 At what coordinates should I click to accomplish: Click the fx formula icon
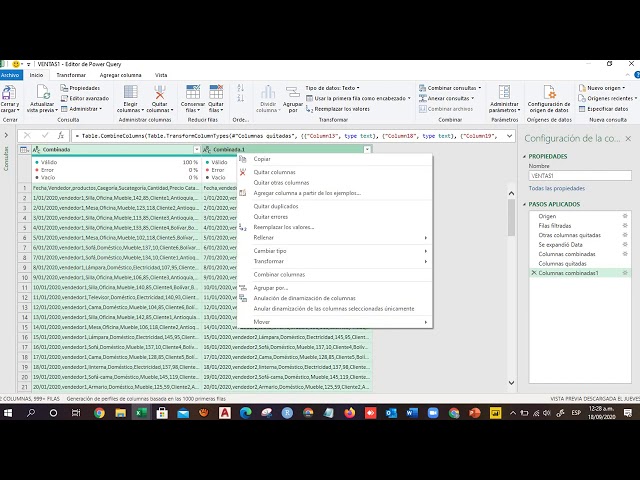click(x=60, y=136)
